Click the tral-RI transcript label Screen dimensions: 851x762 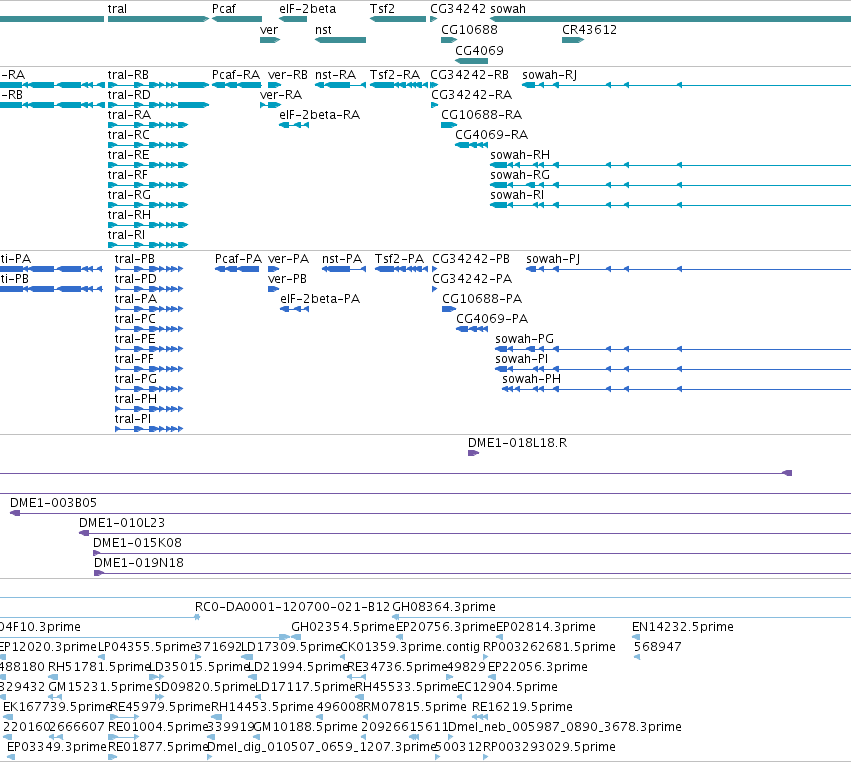(x=126, y=235)
